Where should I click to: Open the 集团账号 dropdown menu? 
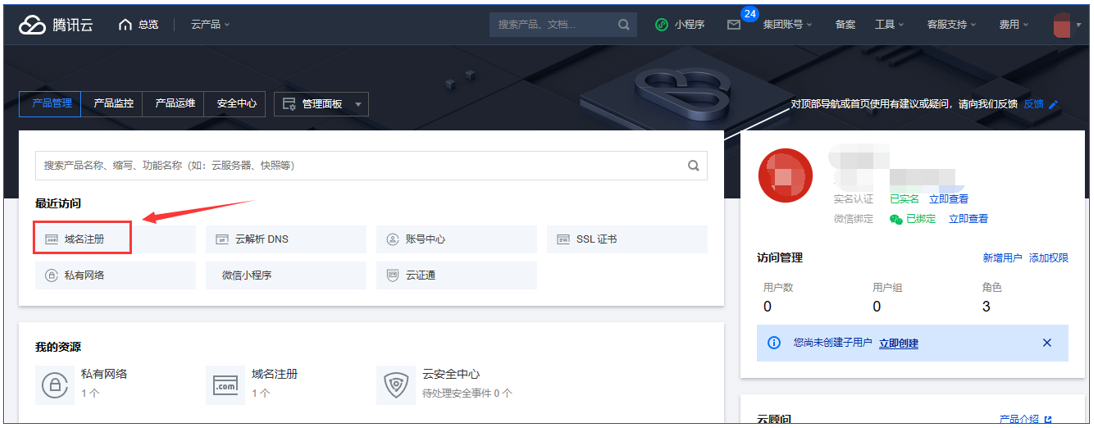coord(787,25)
